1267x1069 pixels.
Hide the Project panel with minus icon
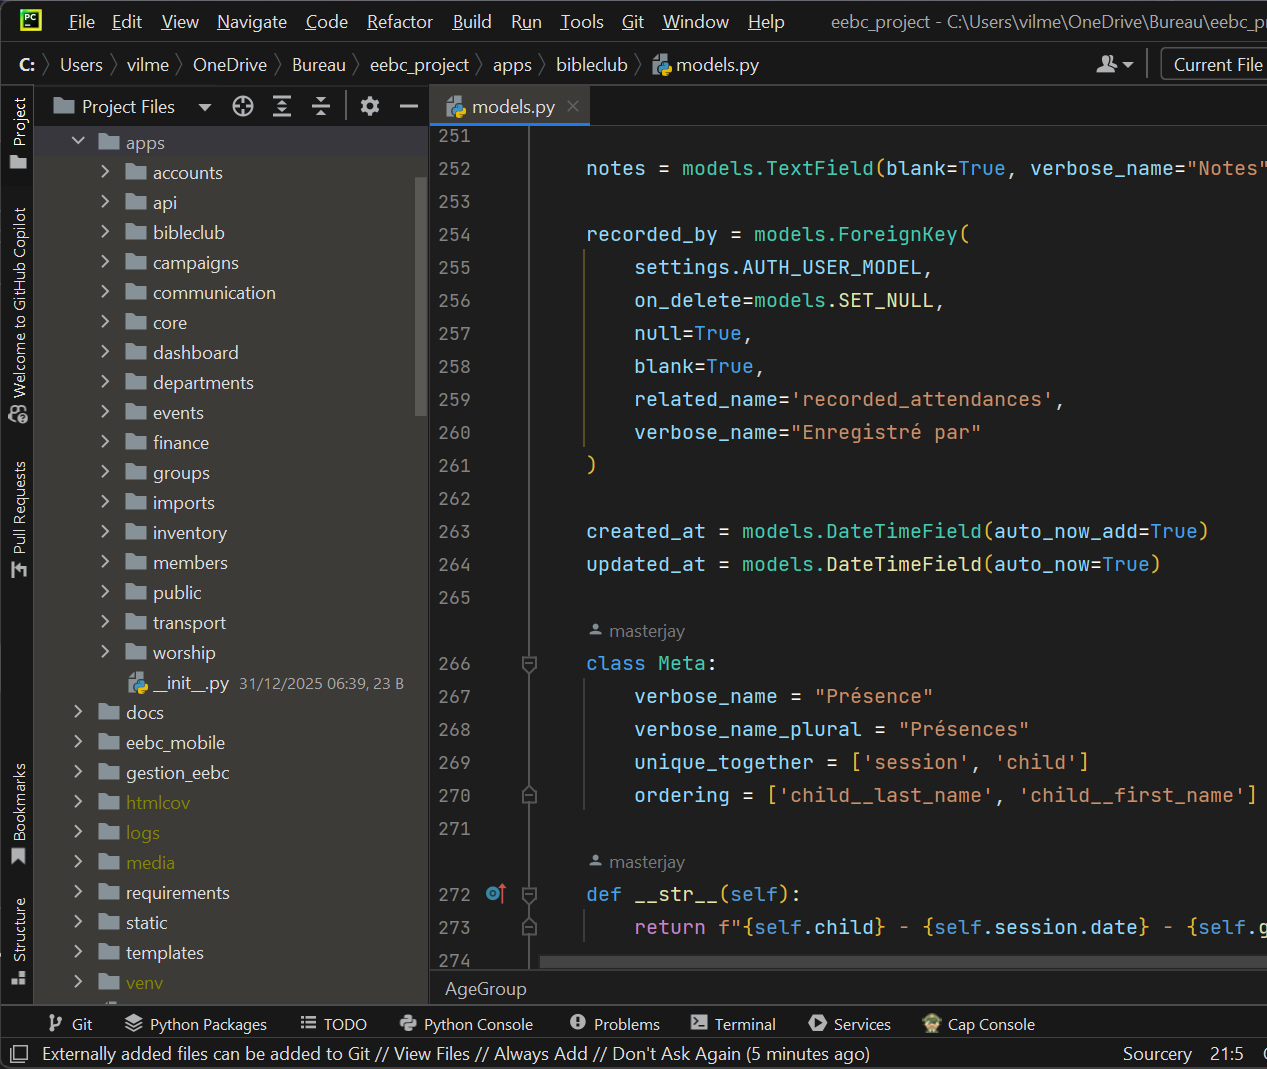point(408,106)
